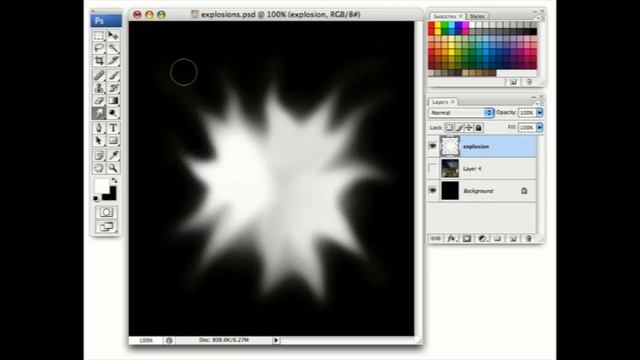Toggle lock transparent pixels
Image resolution: width=640 pixels, height=360 pixels.
click(x=449, y=128)
